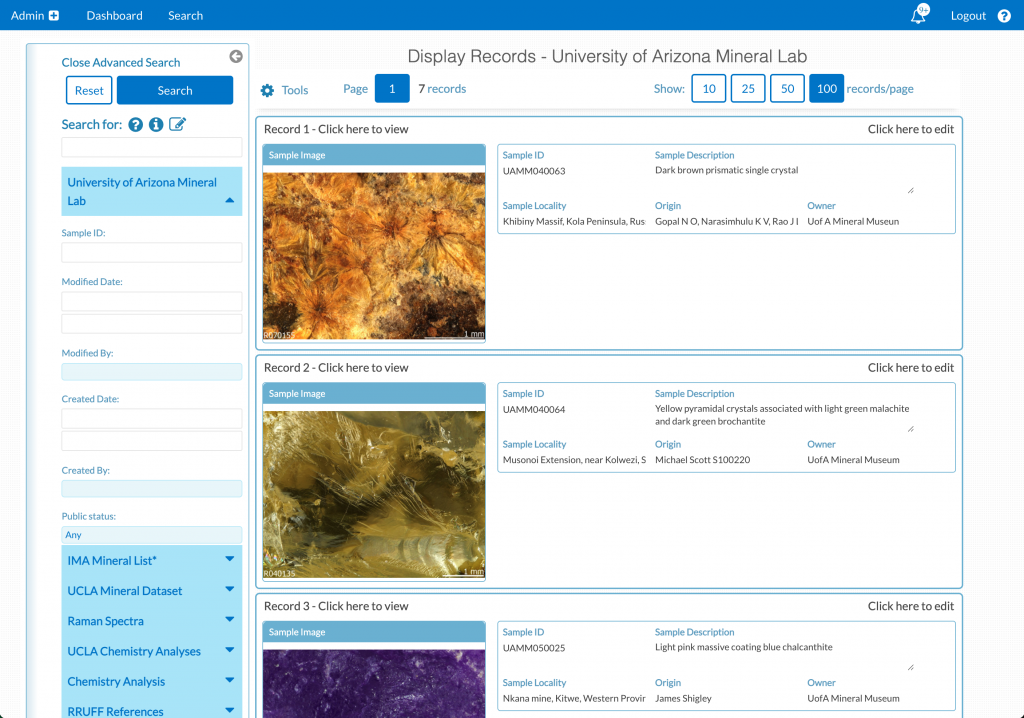Open the help icon in top bar

pyautogui.click(x=1004, y=16)
